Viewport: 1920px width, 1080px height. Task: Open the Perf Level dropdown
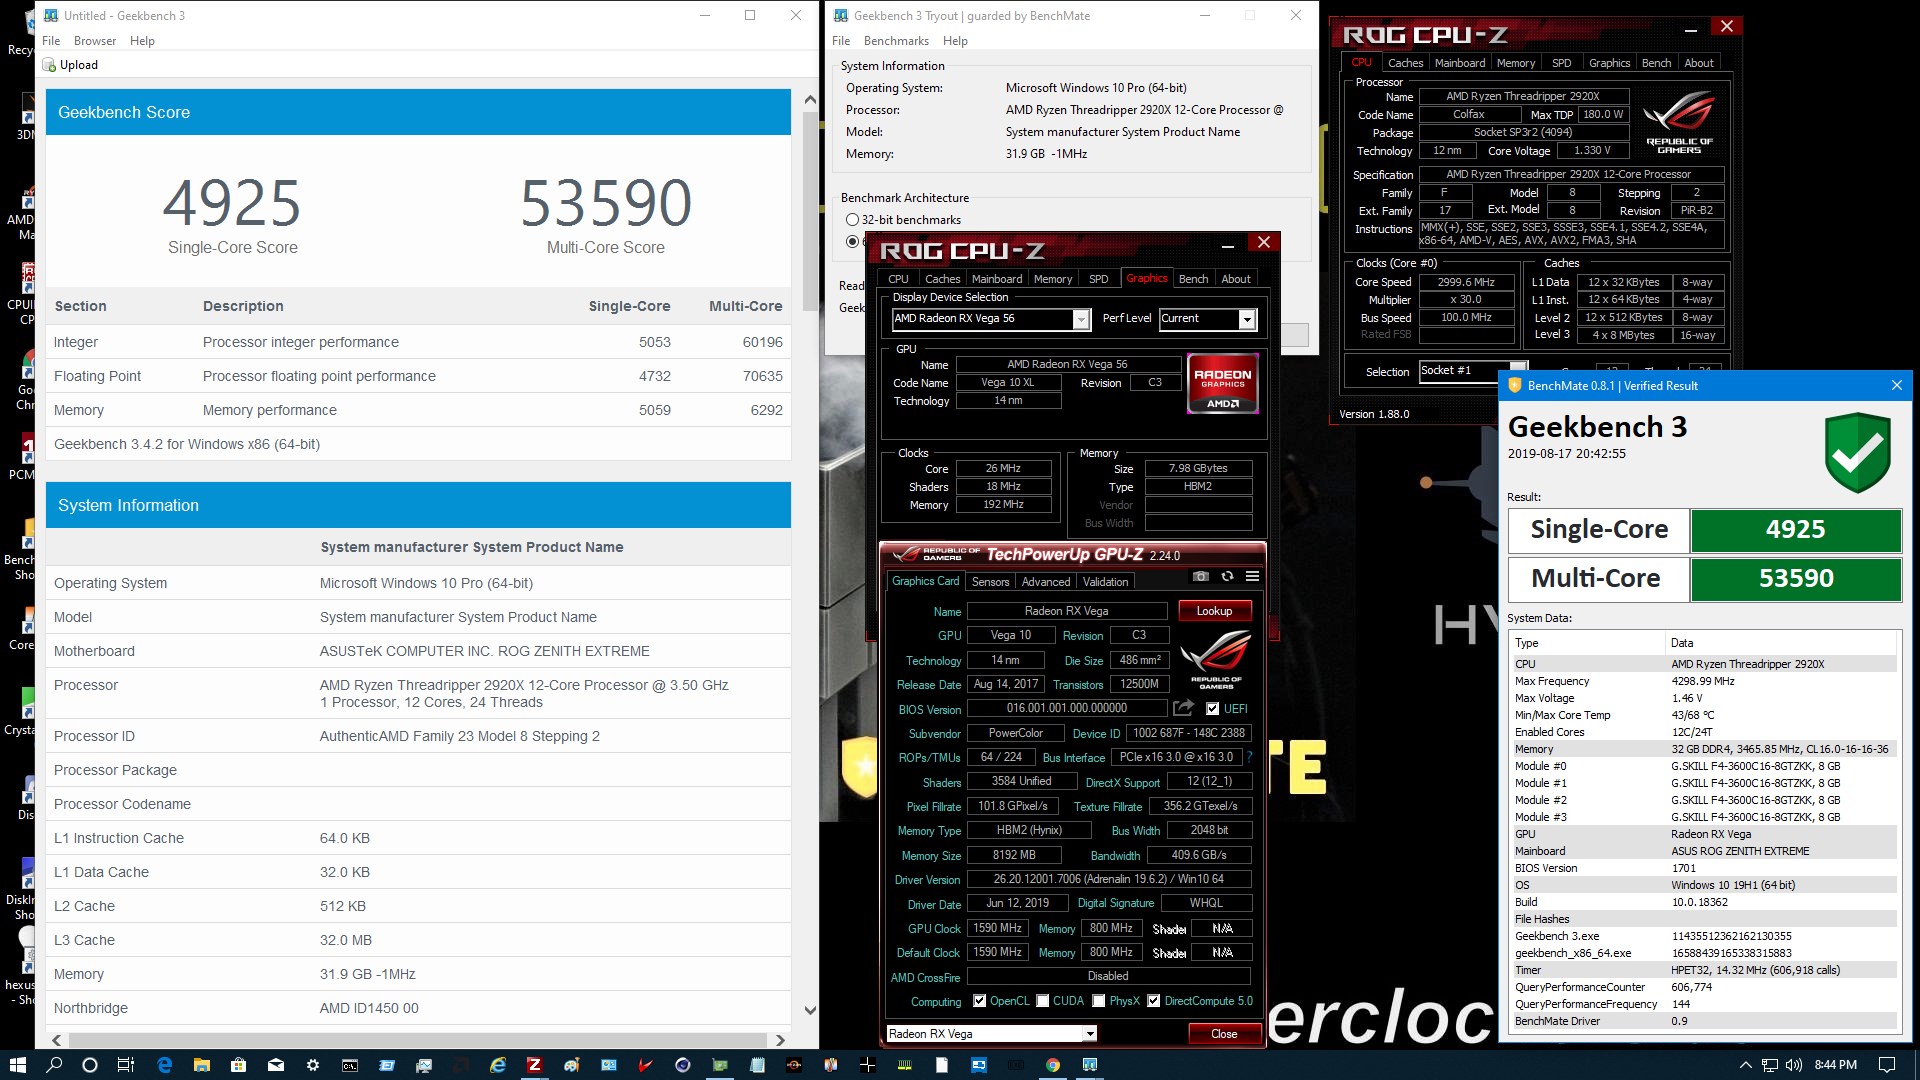tap(1207, 319)
